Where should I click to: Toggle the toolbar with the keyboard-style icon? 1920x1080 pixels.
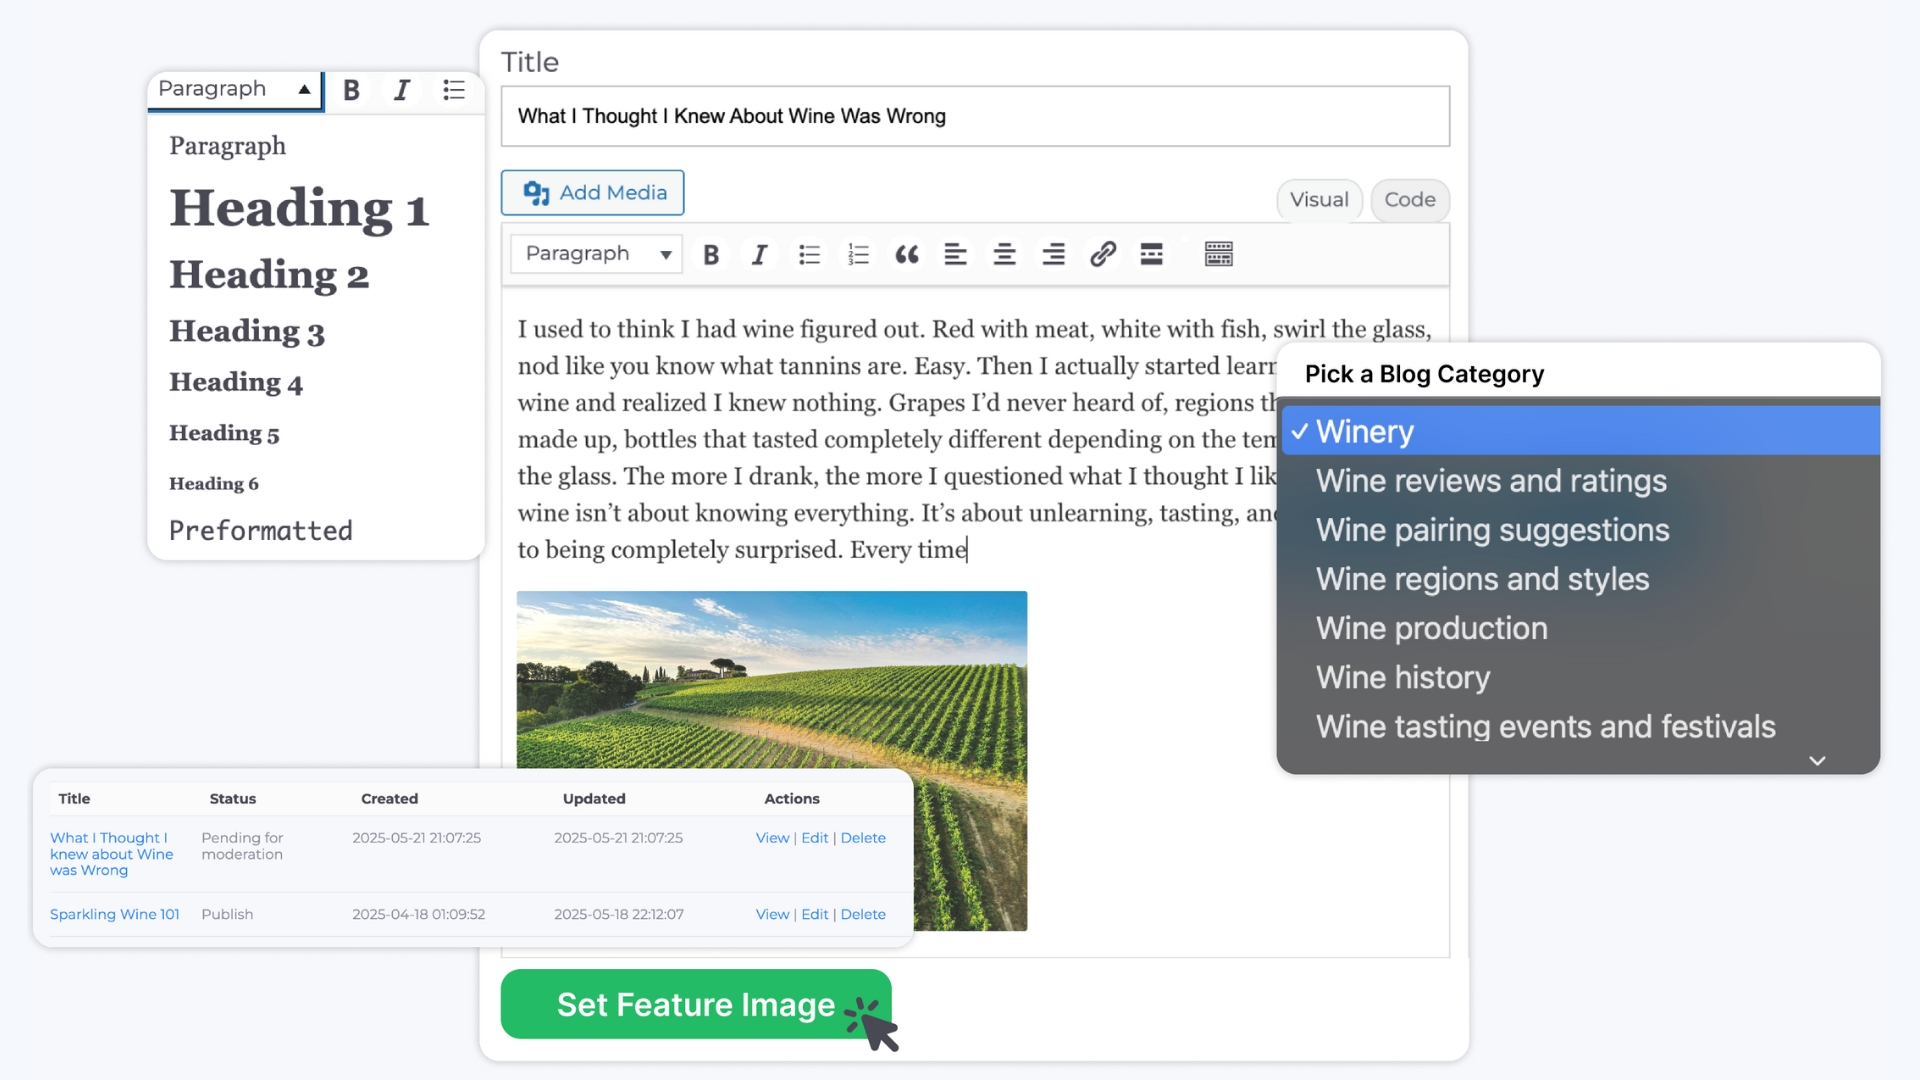click(1218, 255)
